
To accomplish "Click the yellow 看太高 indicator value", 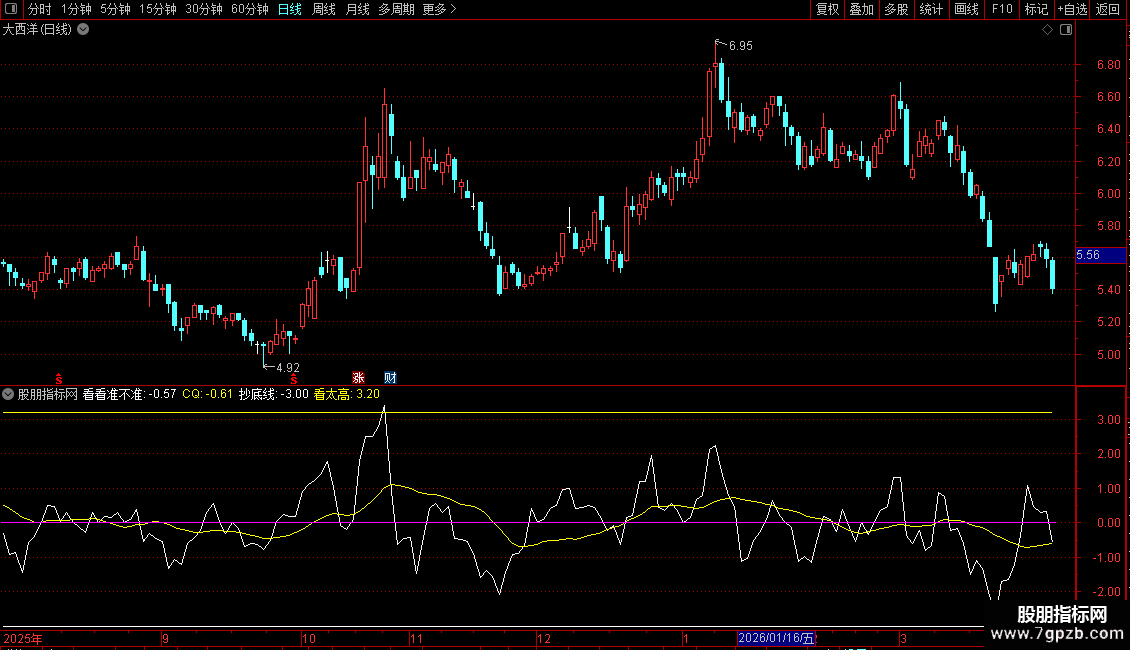I will (347, 394).
